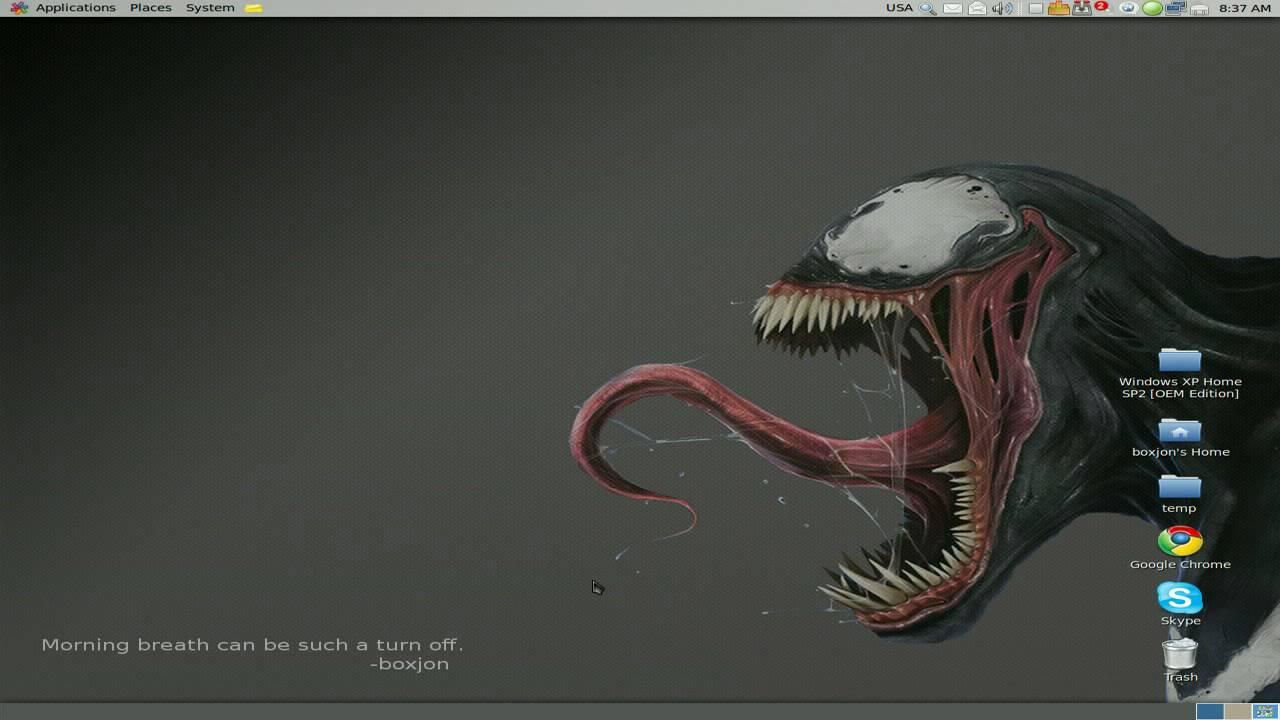This screenshot has width=1280, height=720.
Task: Switch the USA keyboard layout indicator
Action: pos(899,8)
